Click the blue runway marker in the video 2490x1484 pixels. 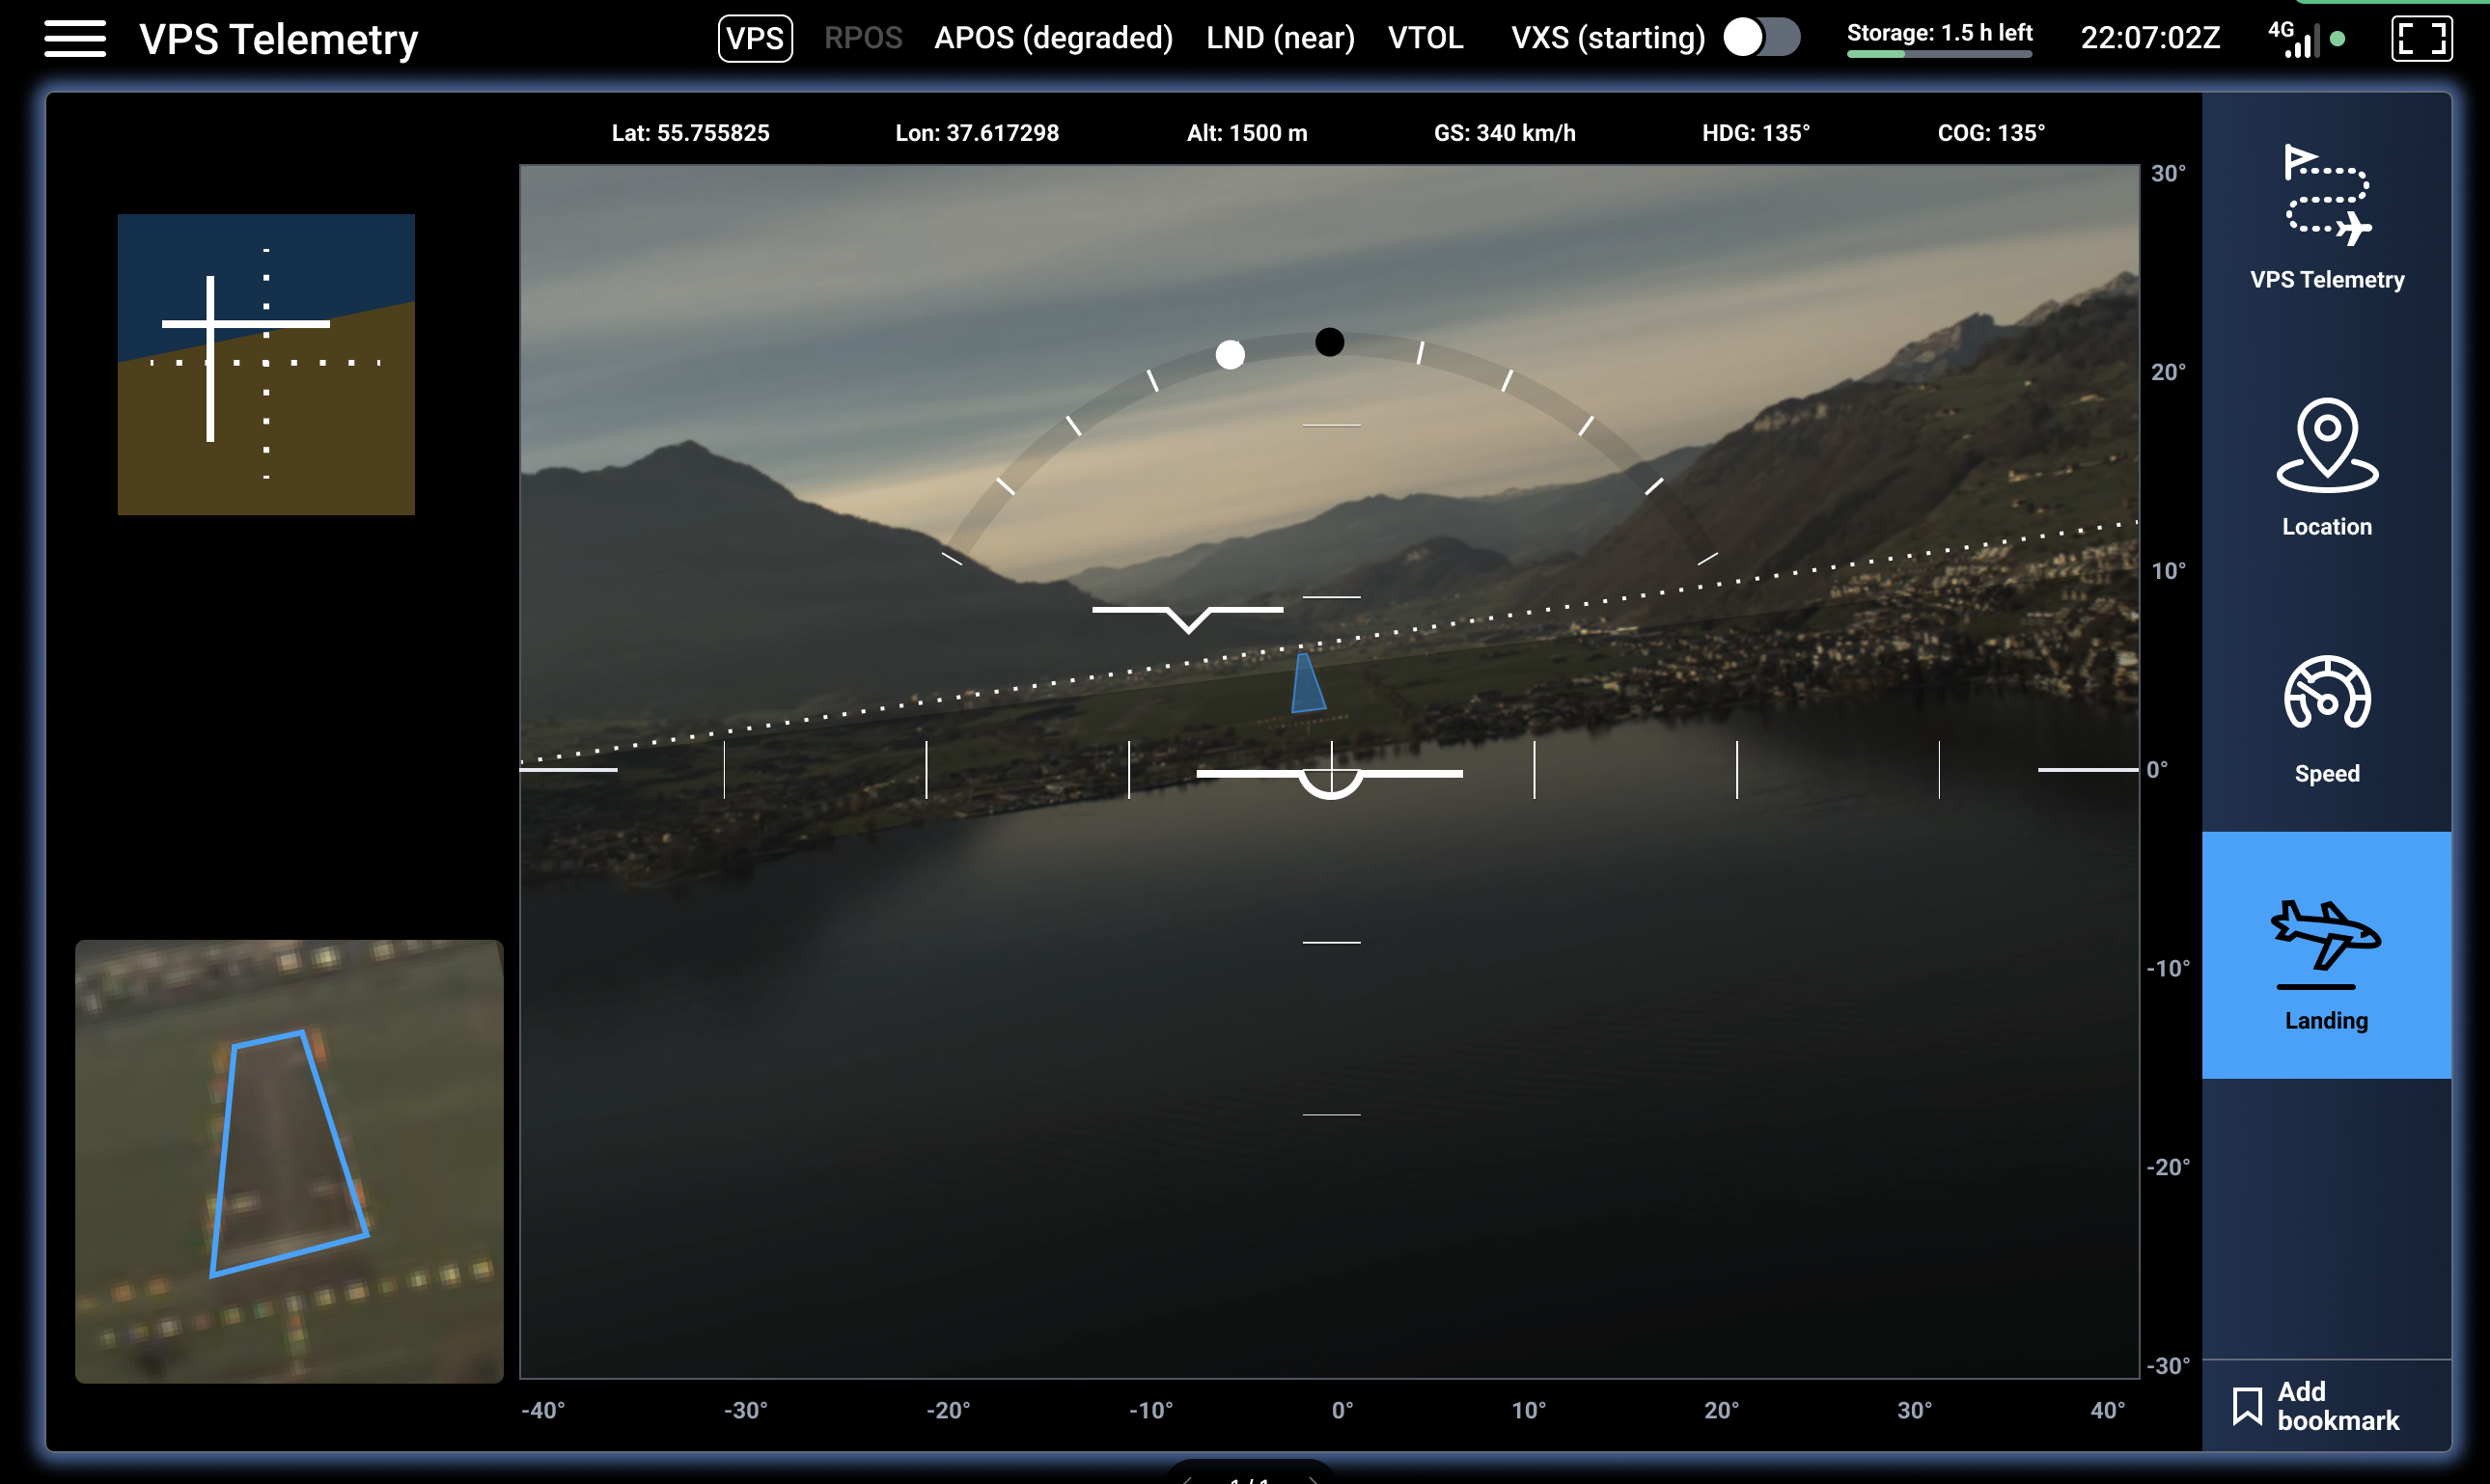tap(1307, 685)
